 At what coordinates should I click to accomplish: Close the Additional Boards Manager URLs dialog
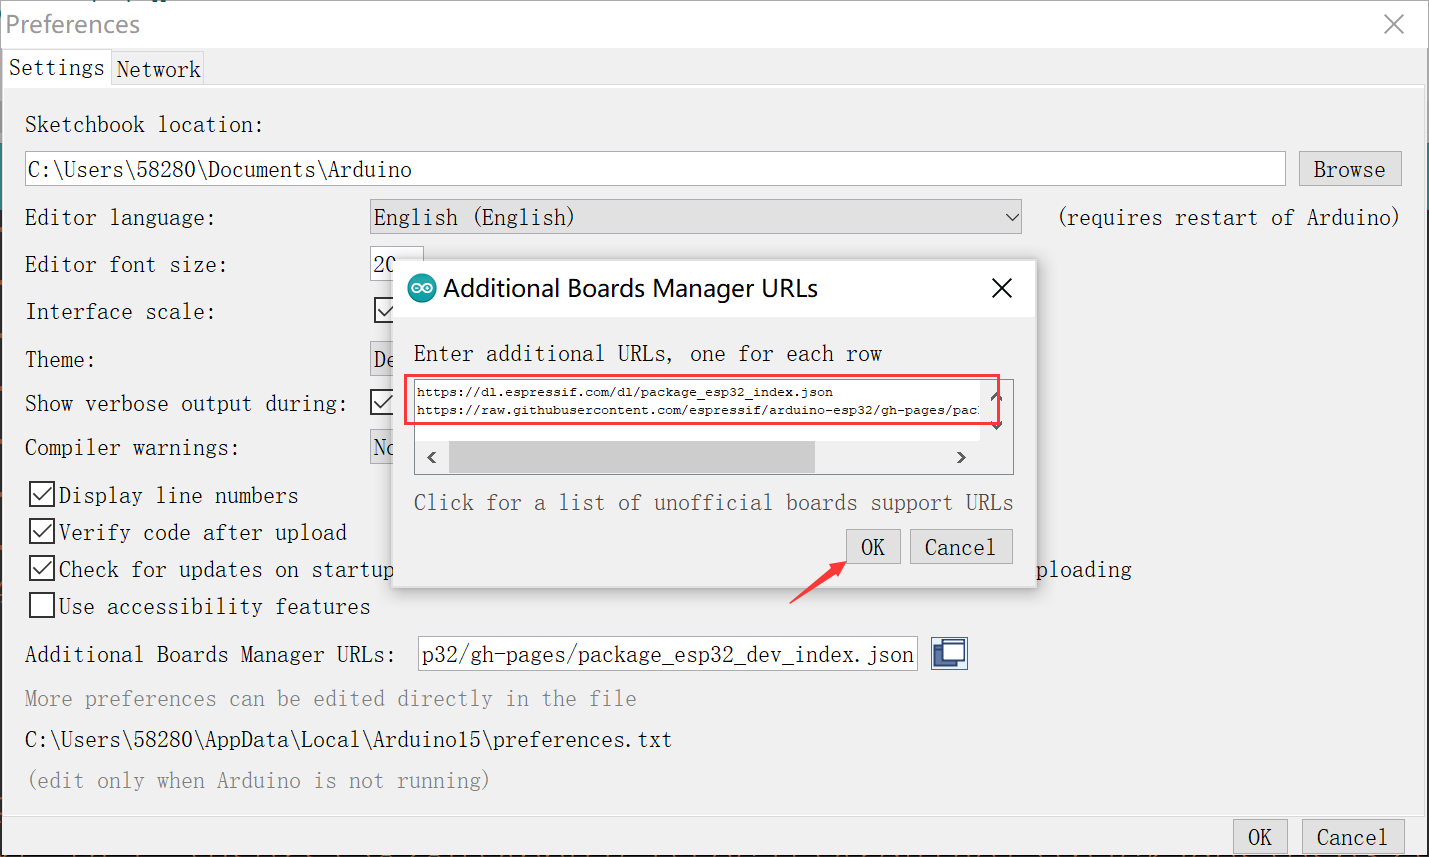point(1002,289)
